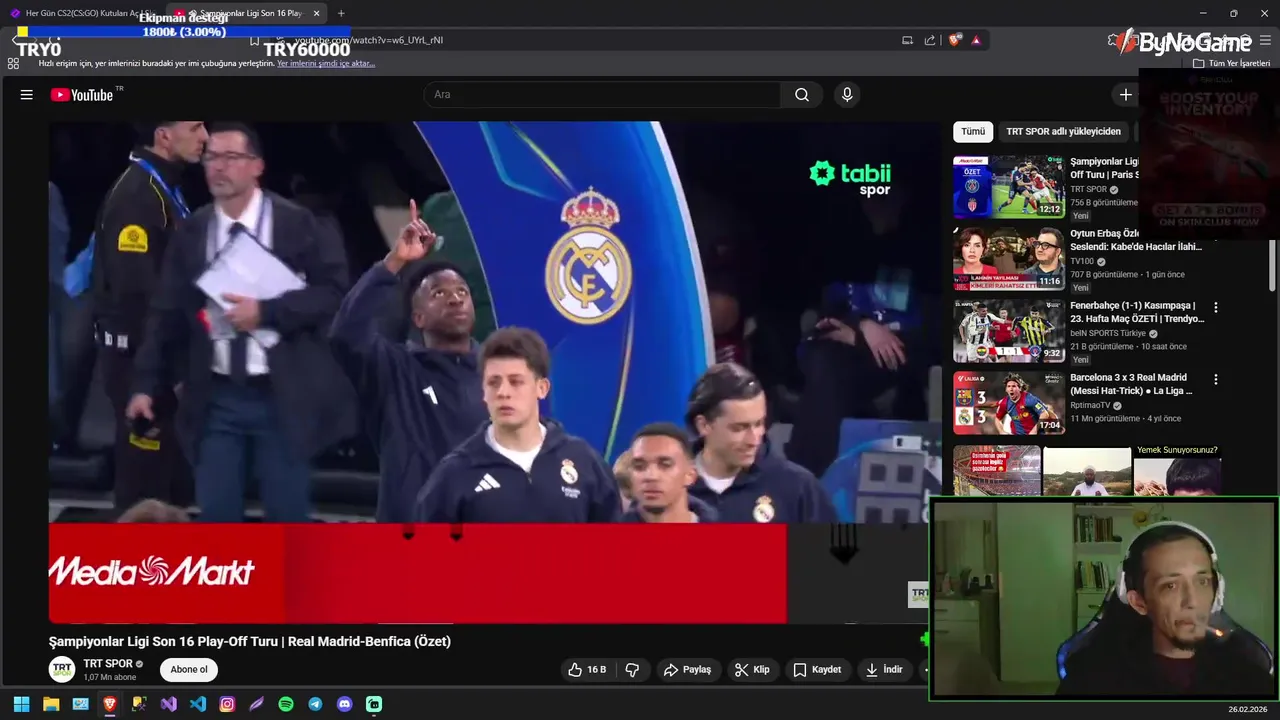Viewport: 1280px width, 720px height.
Task: Open Brave browser from the taskbar
Action: [x=110, y=704]
